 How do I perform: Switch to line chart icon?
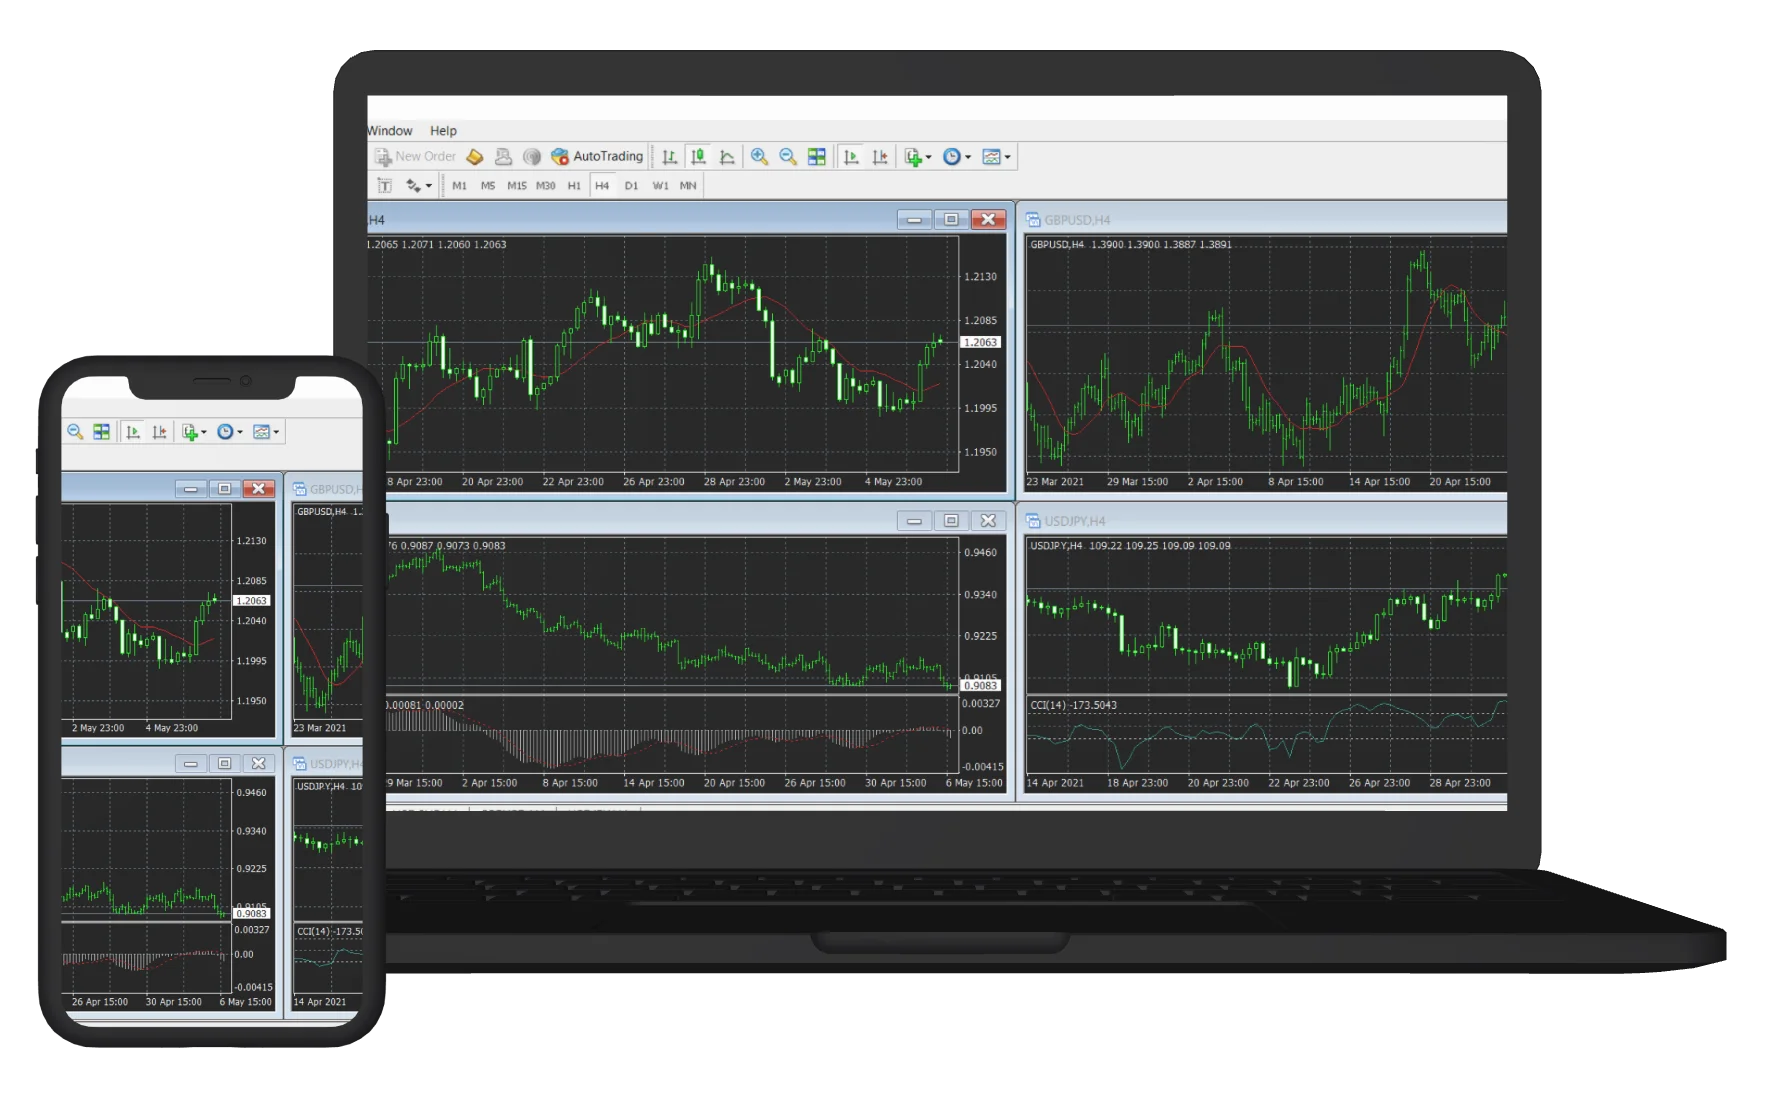[727, 157]
